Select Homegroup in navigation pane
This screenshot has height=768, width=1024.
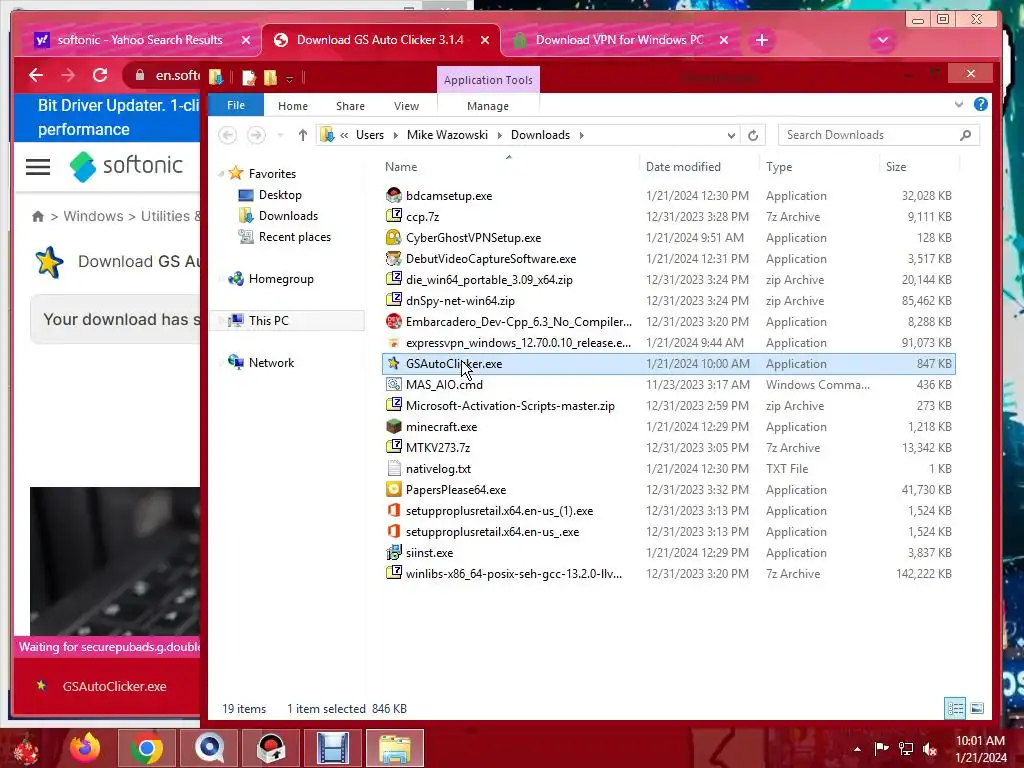[281, 279]
